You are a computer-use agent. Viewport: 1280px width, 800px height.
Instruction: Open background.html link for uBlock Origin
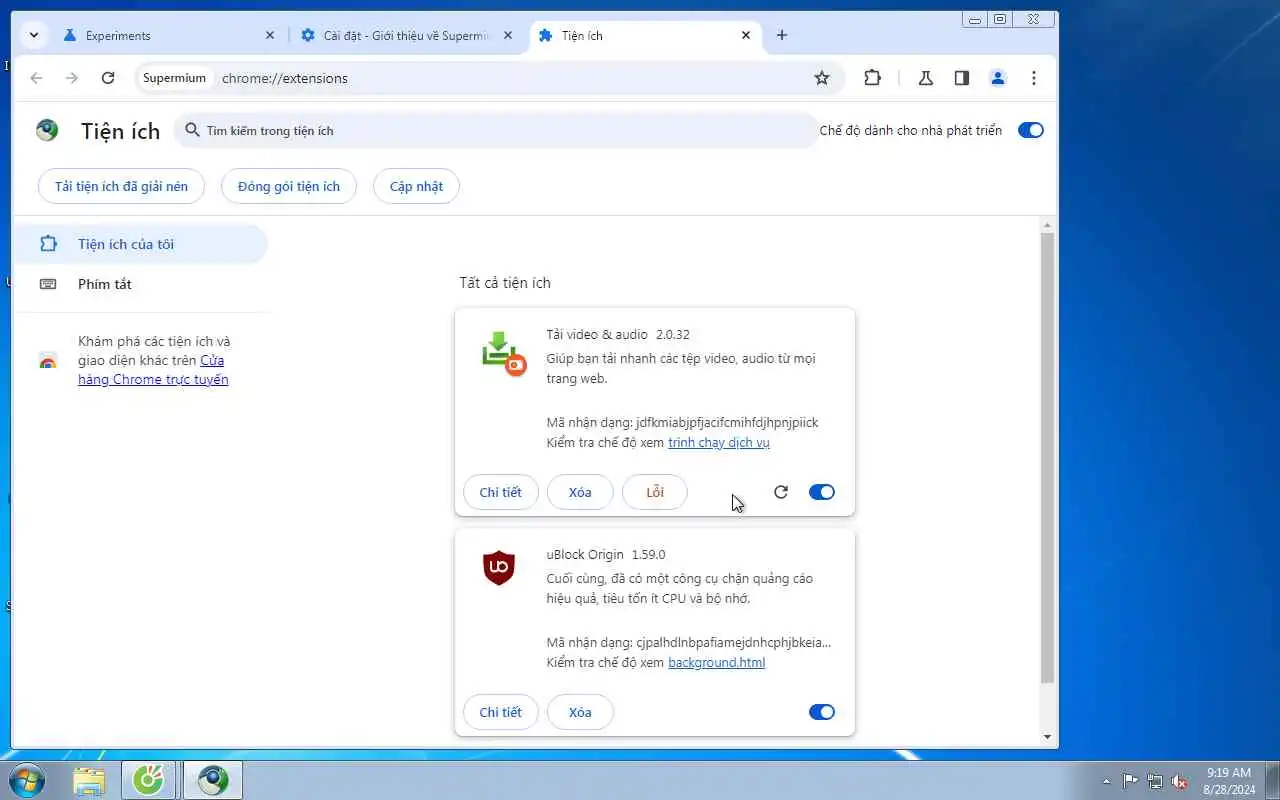coord(717,662)
